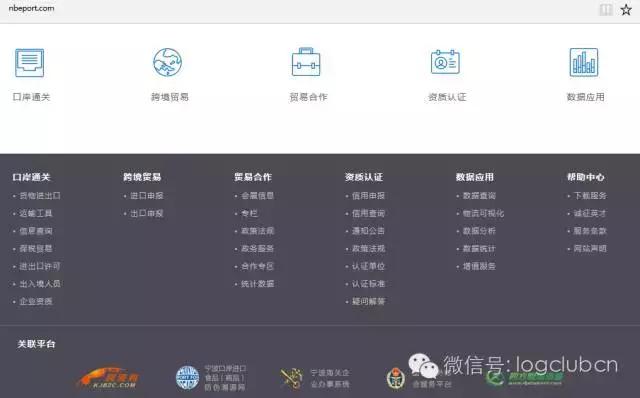Open the 货物进出口 footer link
Screen dimensions: 640x398
(x=40, y=196)
